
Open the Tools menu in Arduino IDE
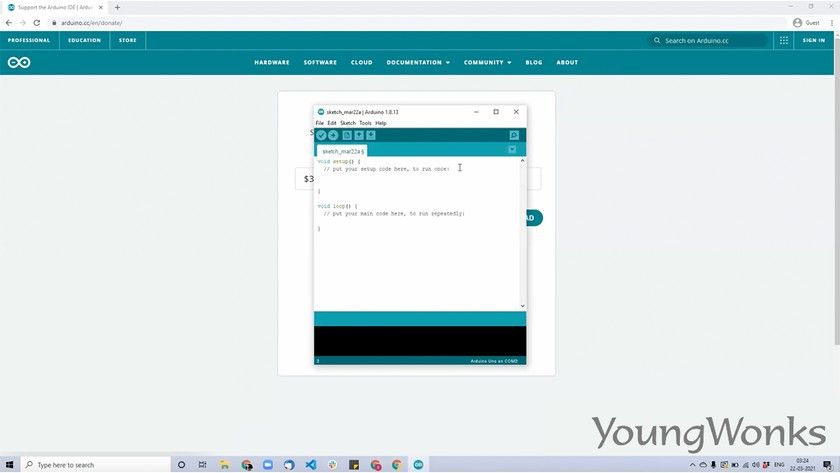point(365,123)
